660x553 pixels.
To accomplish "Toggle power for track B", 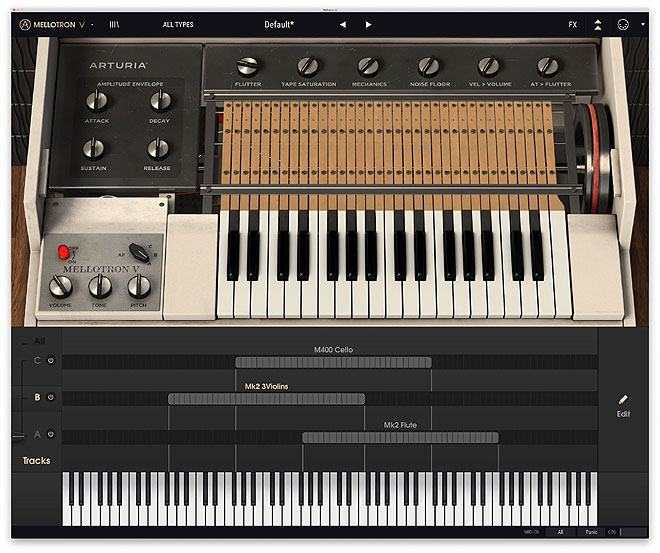I will point(50,397).
